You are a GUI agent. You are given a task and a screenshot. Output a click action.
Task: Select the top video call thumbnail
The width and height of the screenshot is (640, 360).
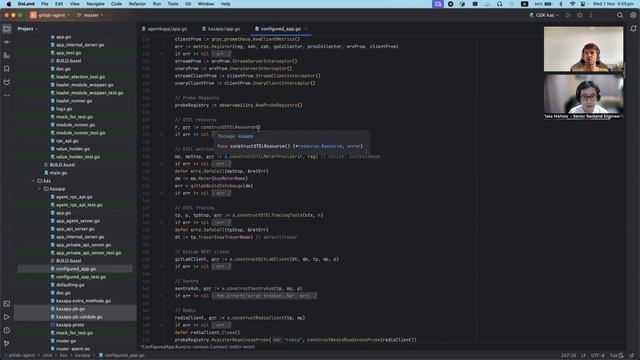point(583,49)
